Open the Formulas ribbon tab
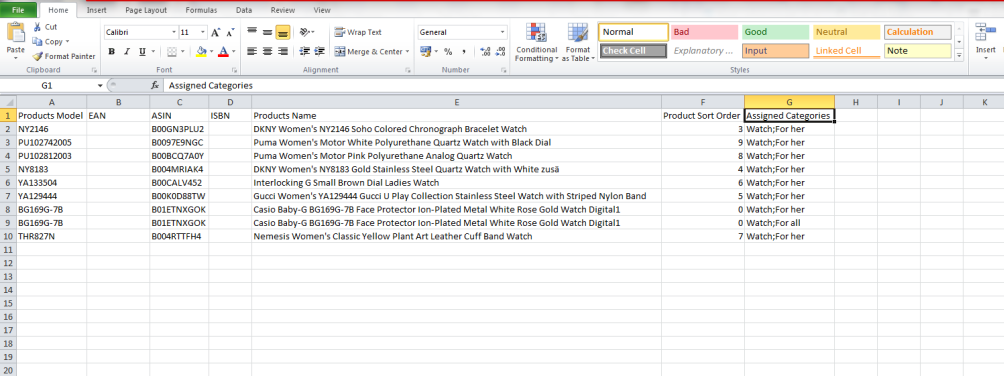Image resolution: width=1004 pixels, height=376 pixels. click(x=201, y=10)
